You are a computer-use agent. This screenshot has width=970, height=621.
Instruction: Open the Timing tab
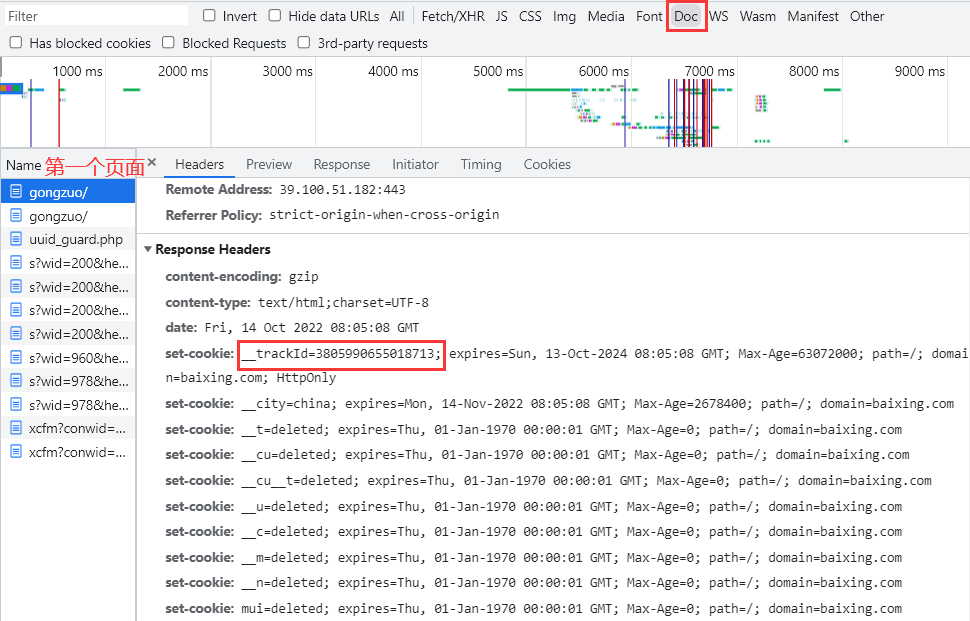[x=481, y=164]
